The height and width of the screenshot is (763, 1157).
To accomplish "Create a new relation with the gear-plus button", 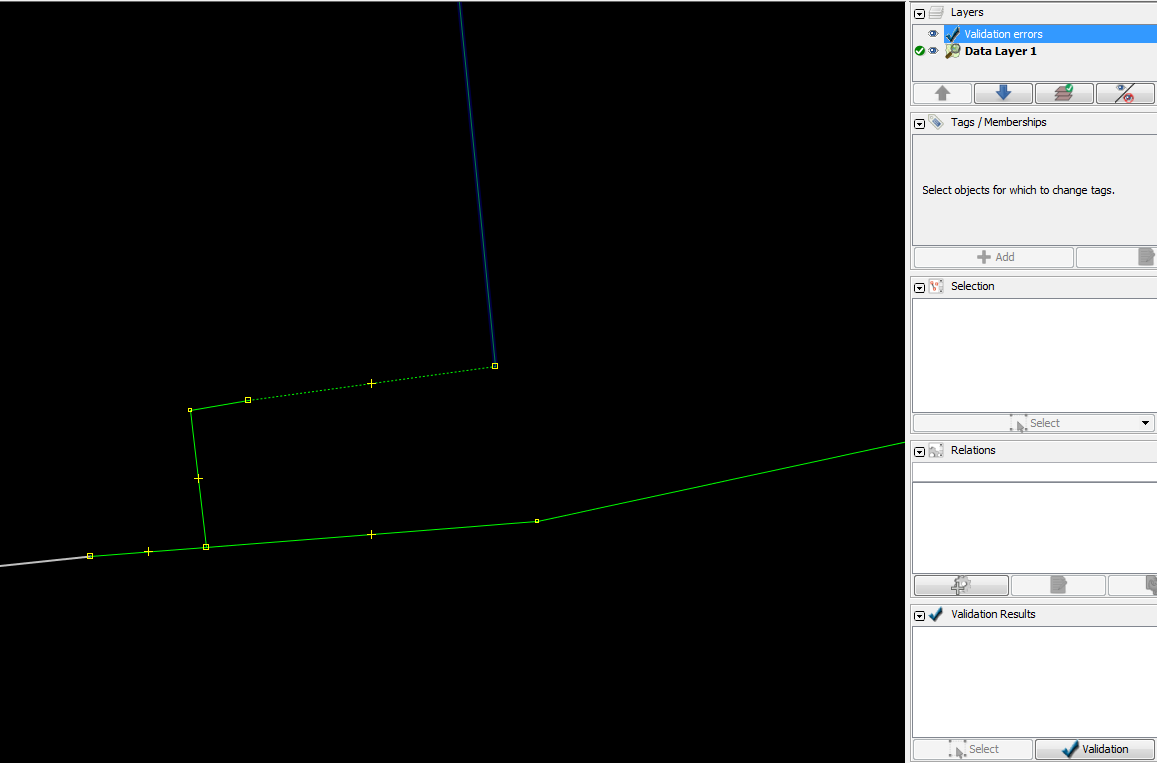I will click(961, 585).
